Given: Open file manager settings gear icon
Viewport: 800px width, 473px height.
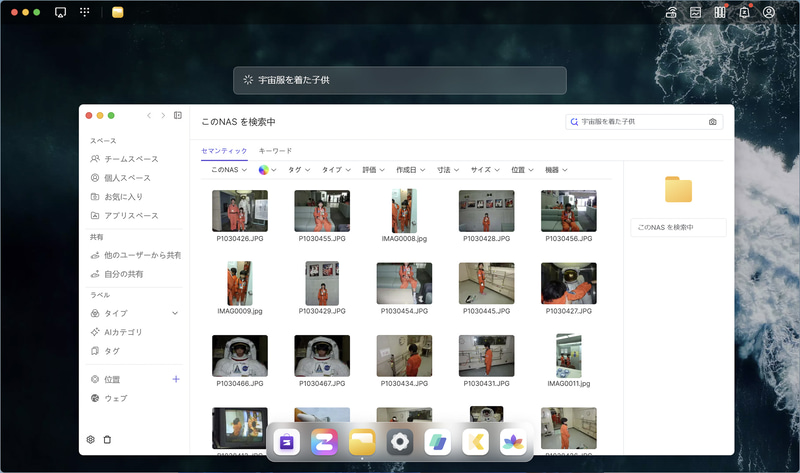Looking at the screenshot, I should [91, 439].
